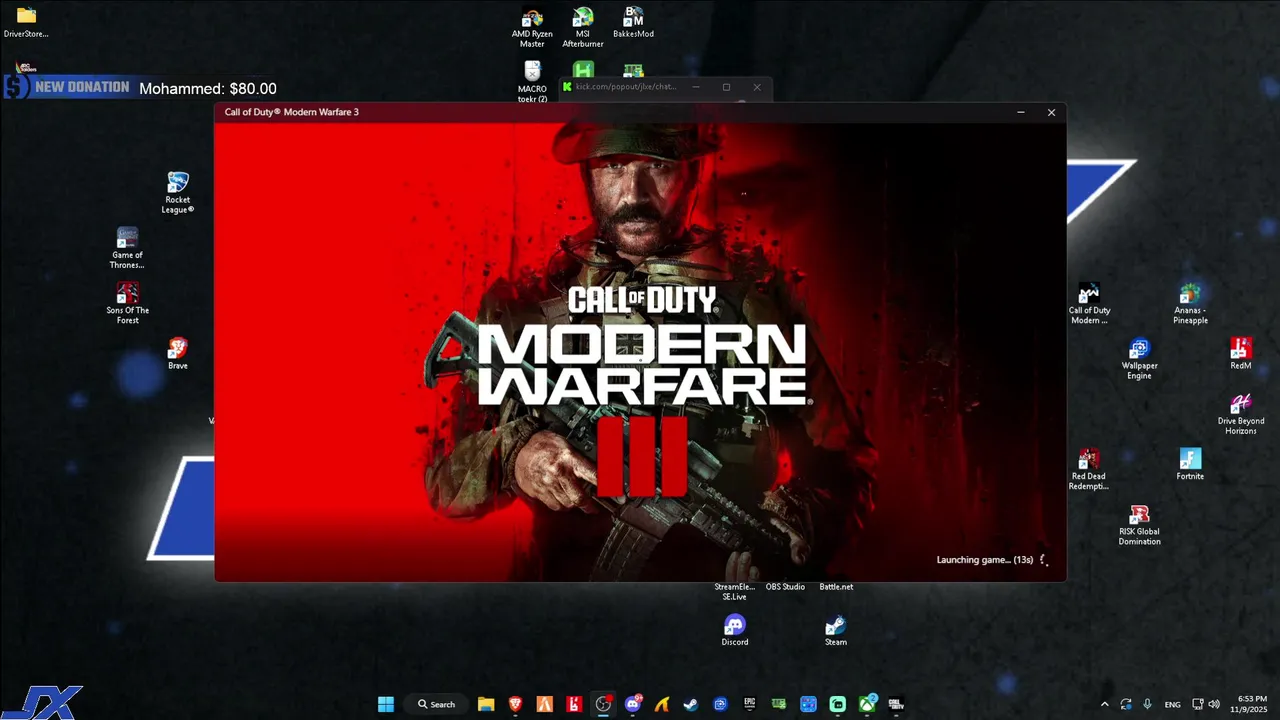Open the Fortnite desktop shortcut

coord(1190,464)
